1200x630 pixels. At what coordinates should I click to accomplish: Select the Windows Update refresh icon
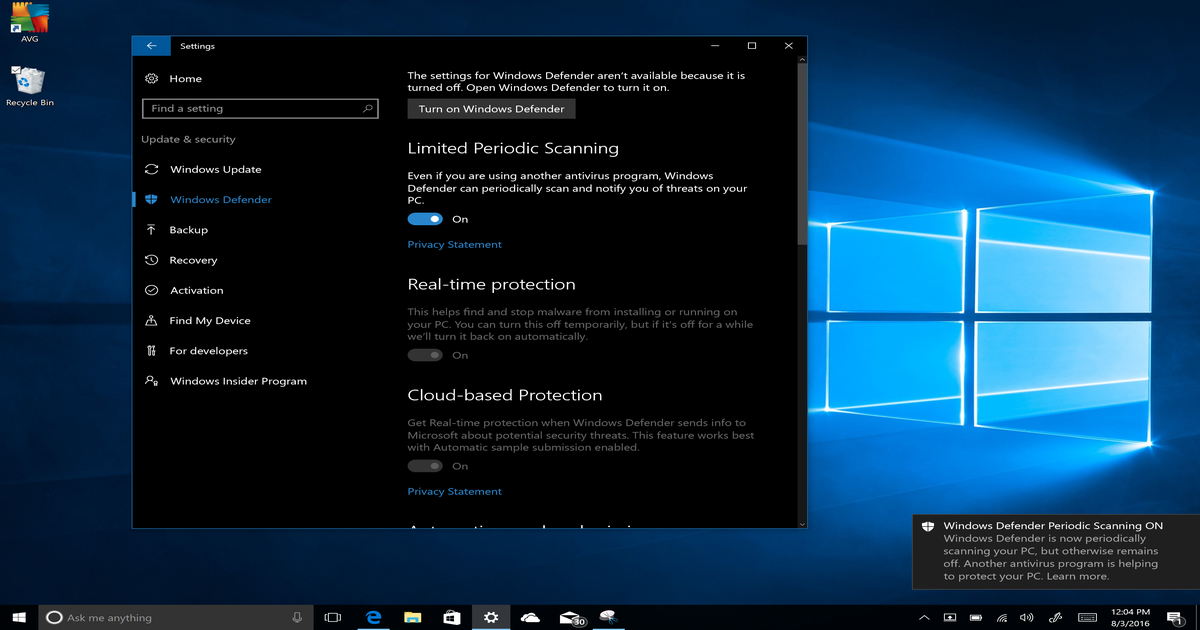pos(151,169)
